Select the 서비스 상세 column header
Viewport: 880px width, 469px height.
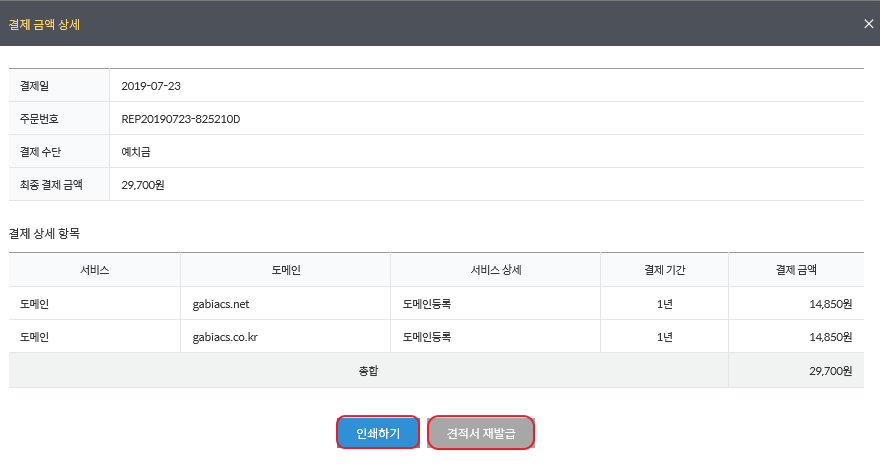496,270
